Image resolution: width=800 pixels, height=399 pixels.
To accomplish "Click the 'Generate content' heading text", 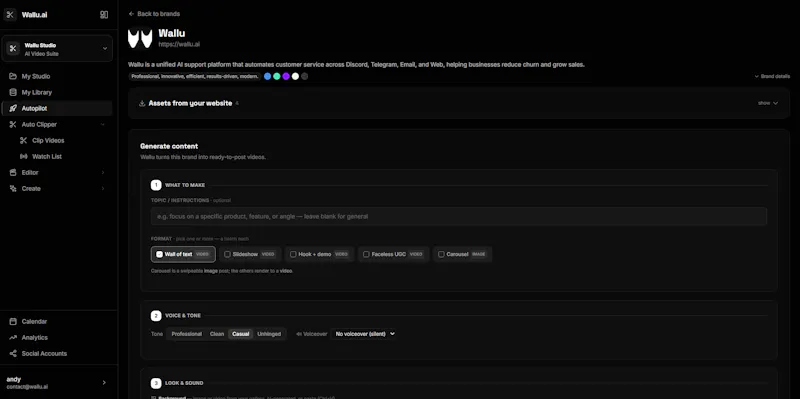I will [169, 146].
